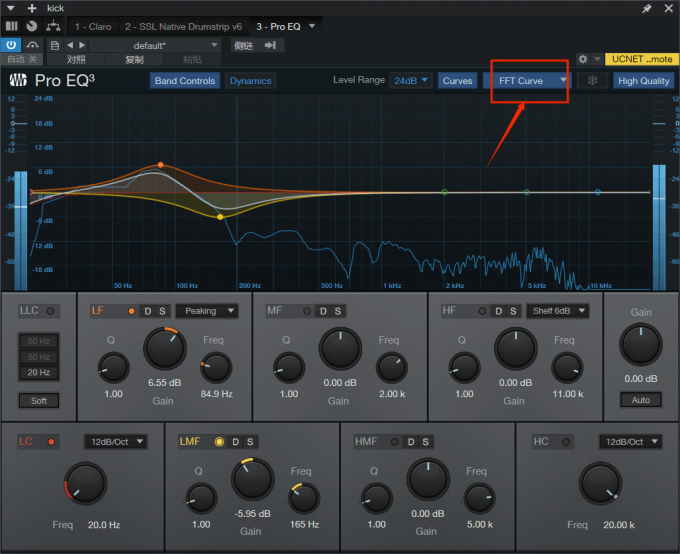Open the LF Peaking filter type dropdown
680x554 pixels.
(207, 311)
